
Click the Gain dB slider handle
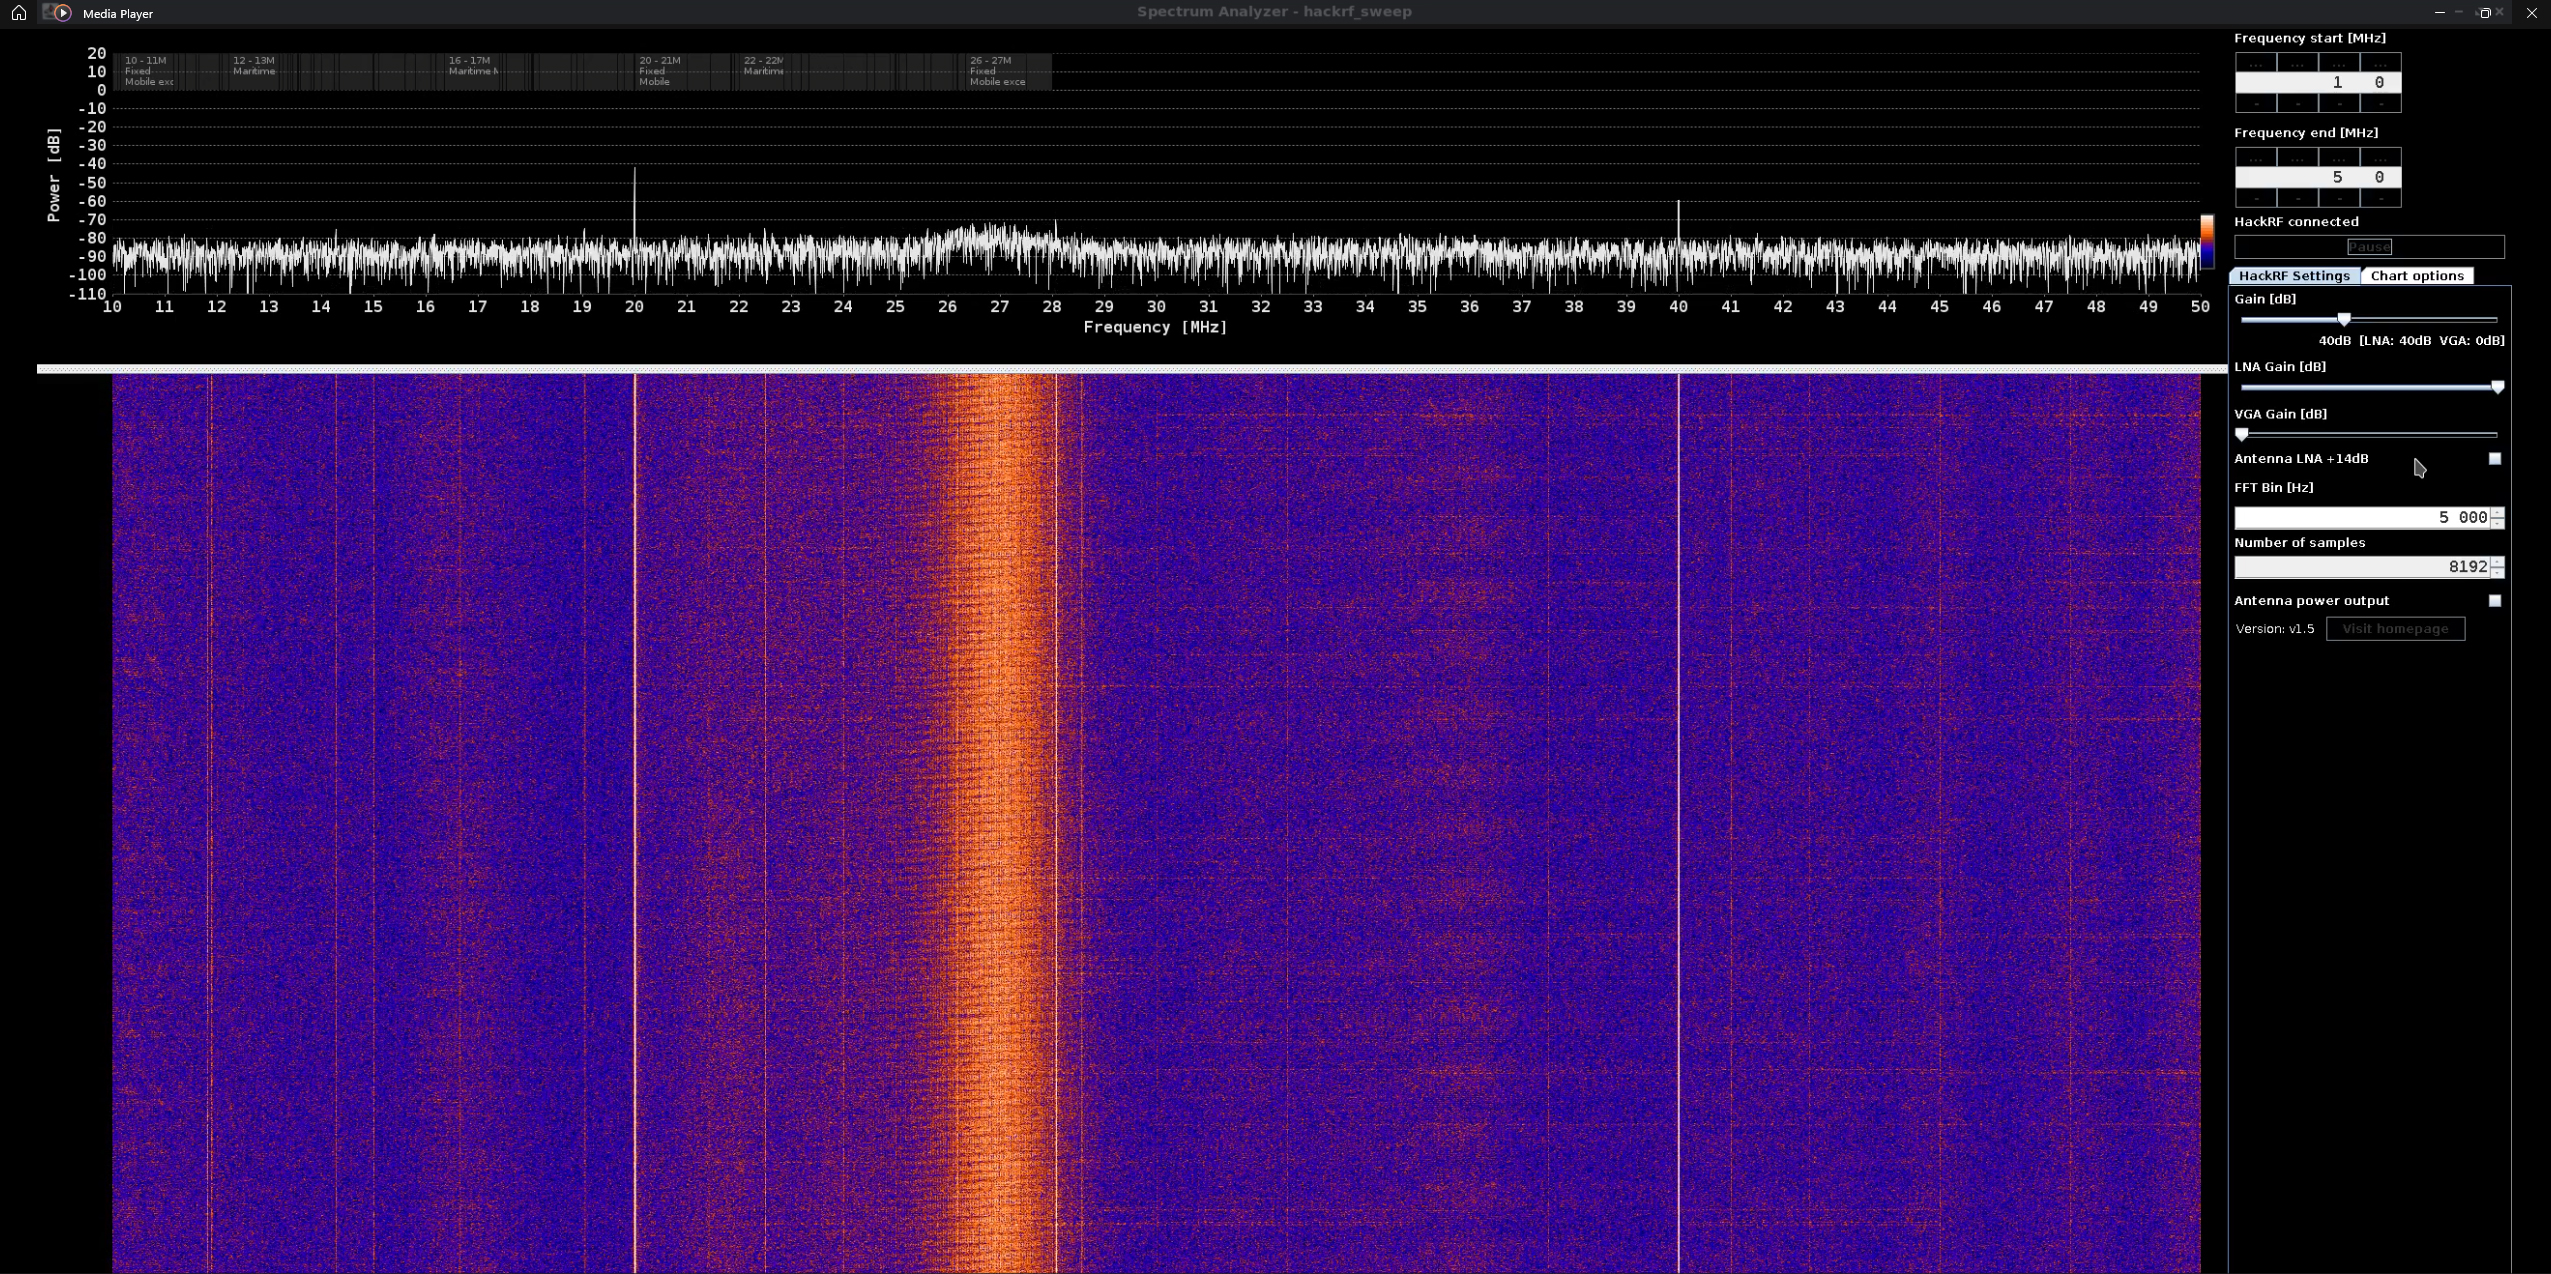2343,319
